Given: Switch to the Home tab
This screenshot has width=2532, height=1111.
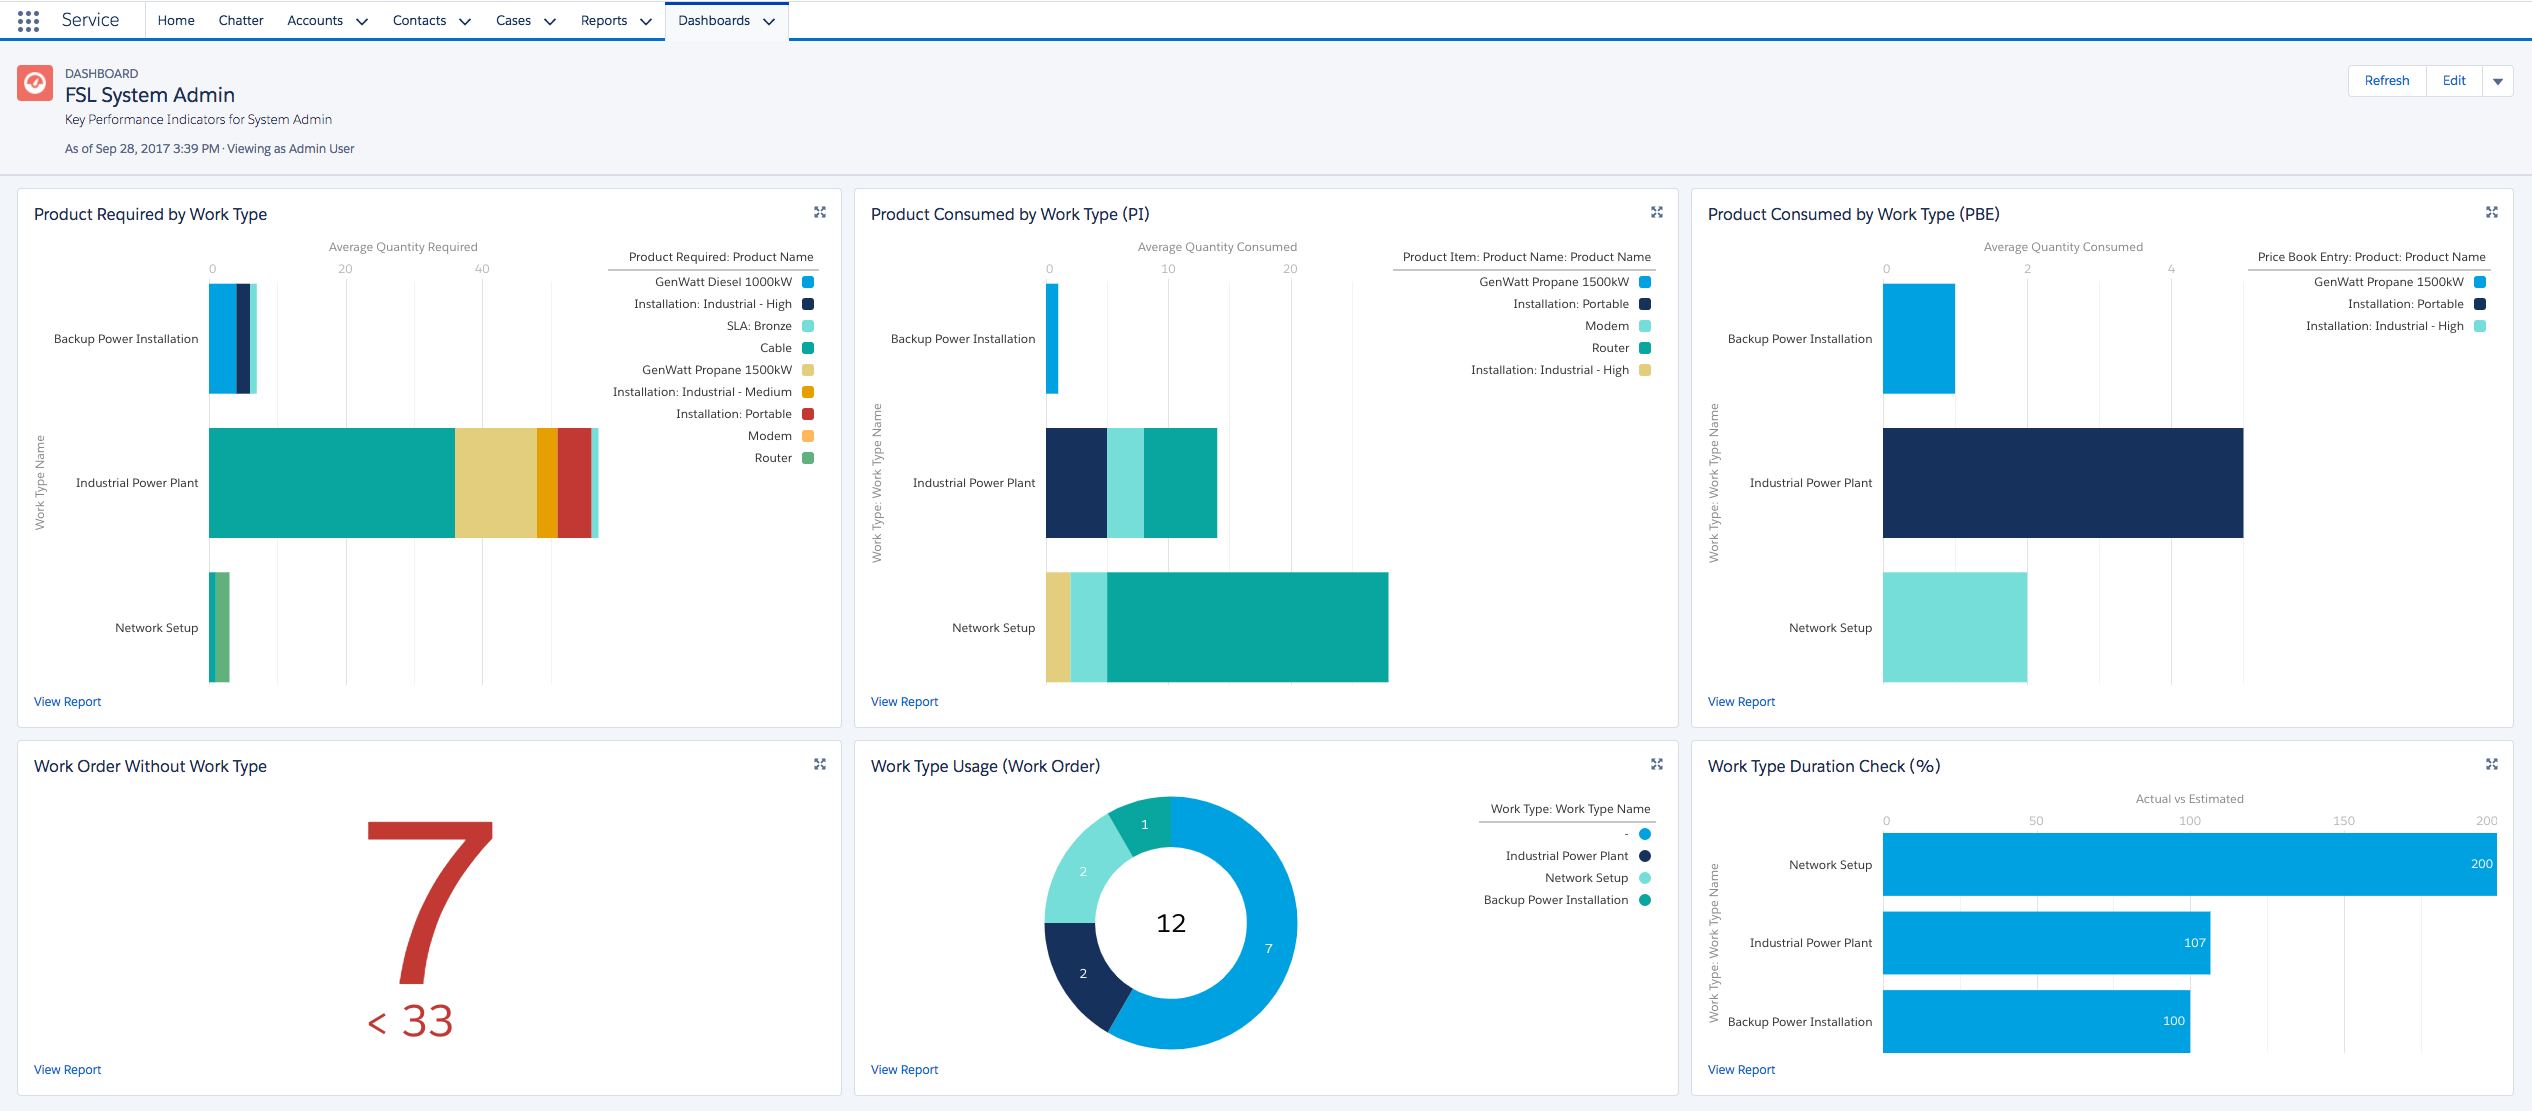Looking at the screenshot, I should tap(176, 21).
